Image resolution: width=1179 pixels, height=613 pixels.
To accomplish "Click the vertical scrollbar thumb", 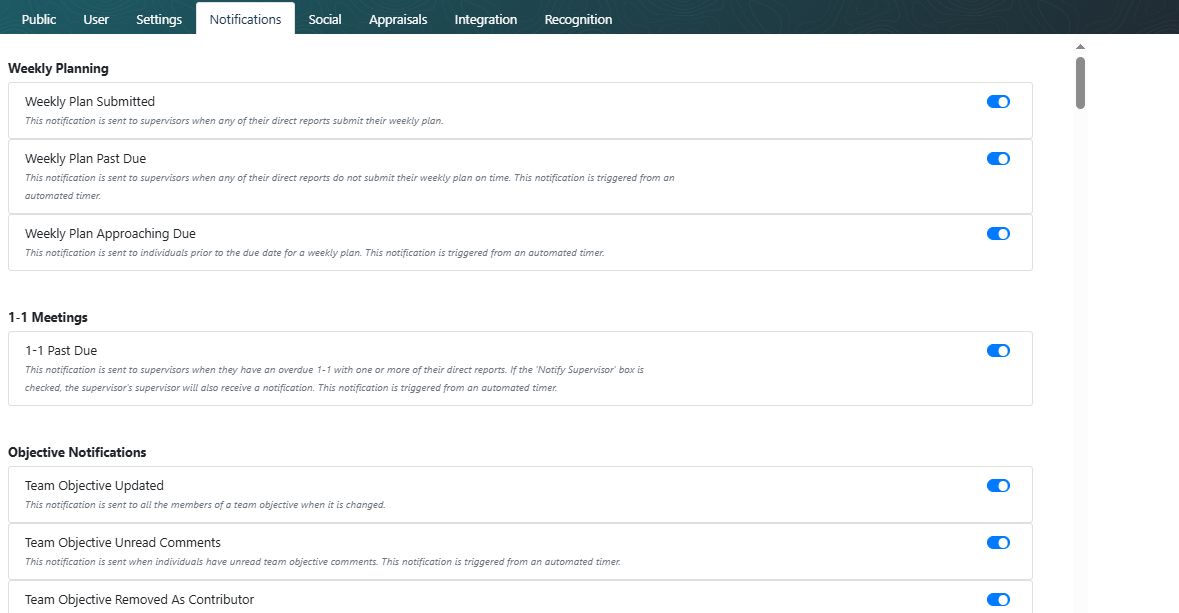I will point(1080,83).
